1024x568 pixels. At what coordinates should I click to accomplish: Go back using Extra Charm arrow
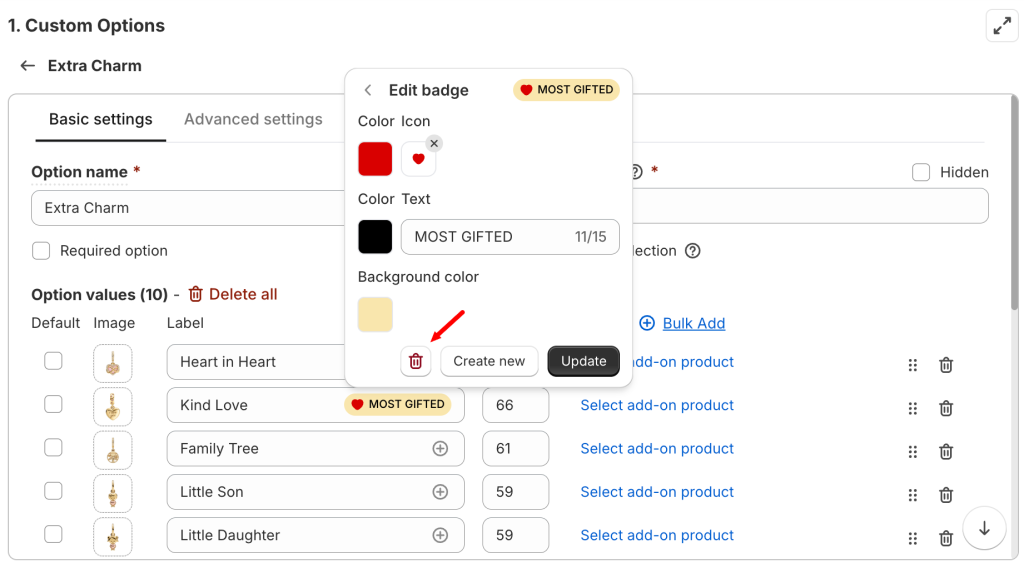[x=28, y=66]
